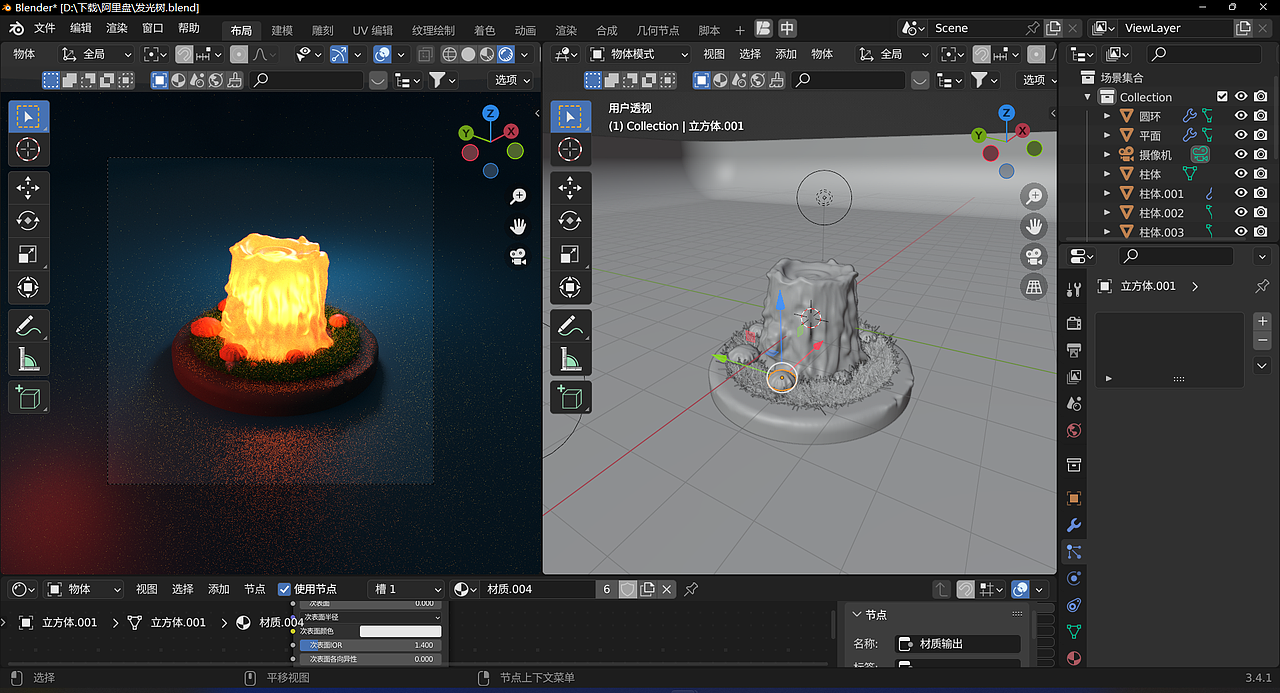Open 槽 1 material slot dropdown

[406, 589]
